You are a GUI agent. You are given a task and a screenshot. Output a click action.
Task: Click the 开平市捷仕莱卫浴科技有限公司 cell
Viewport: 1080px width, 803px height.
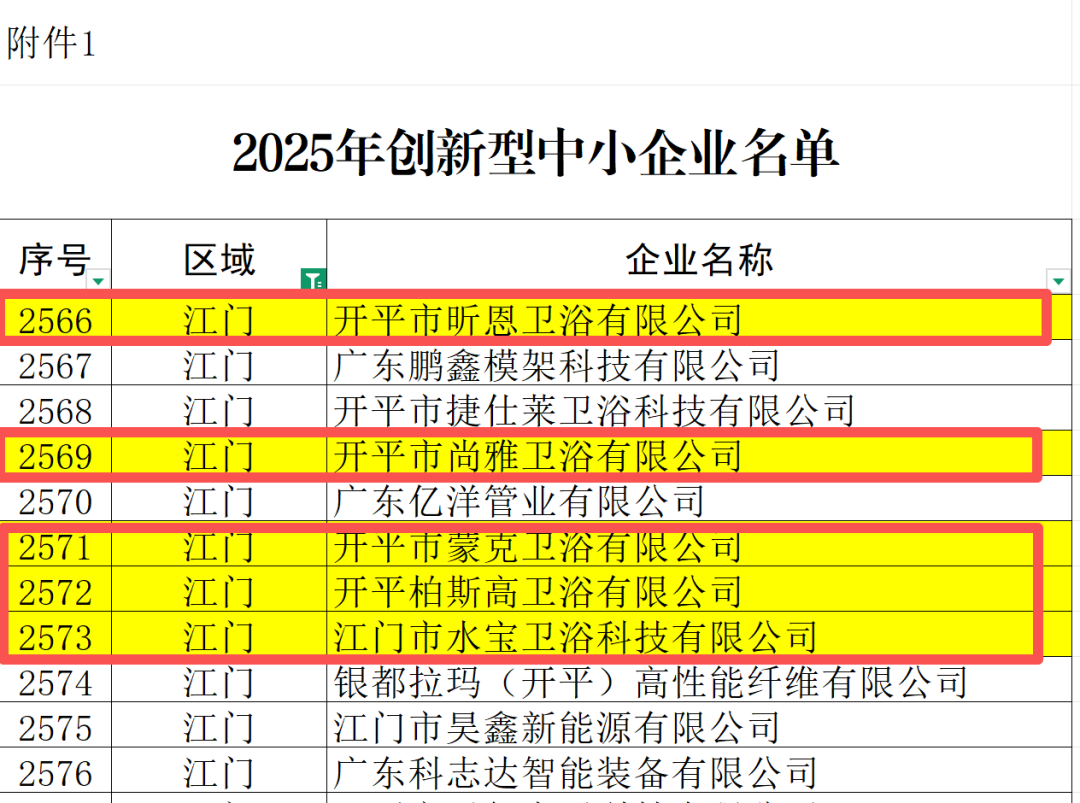[x=594, y=411]
